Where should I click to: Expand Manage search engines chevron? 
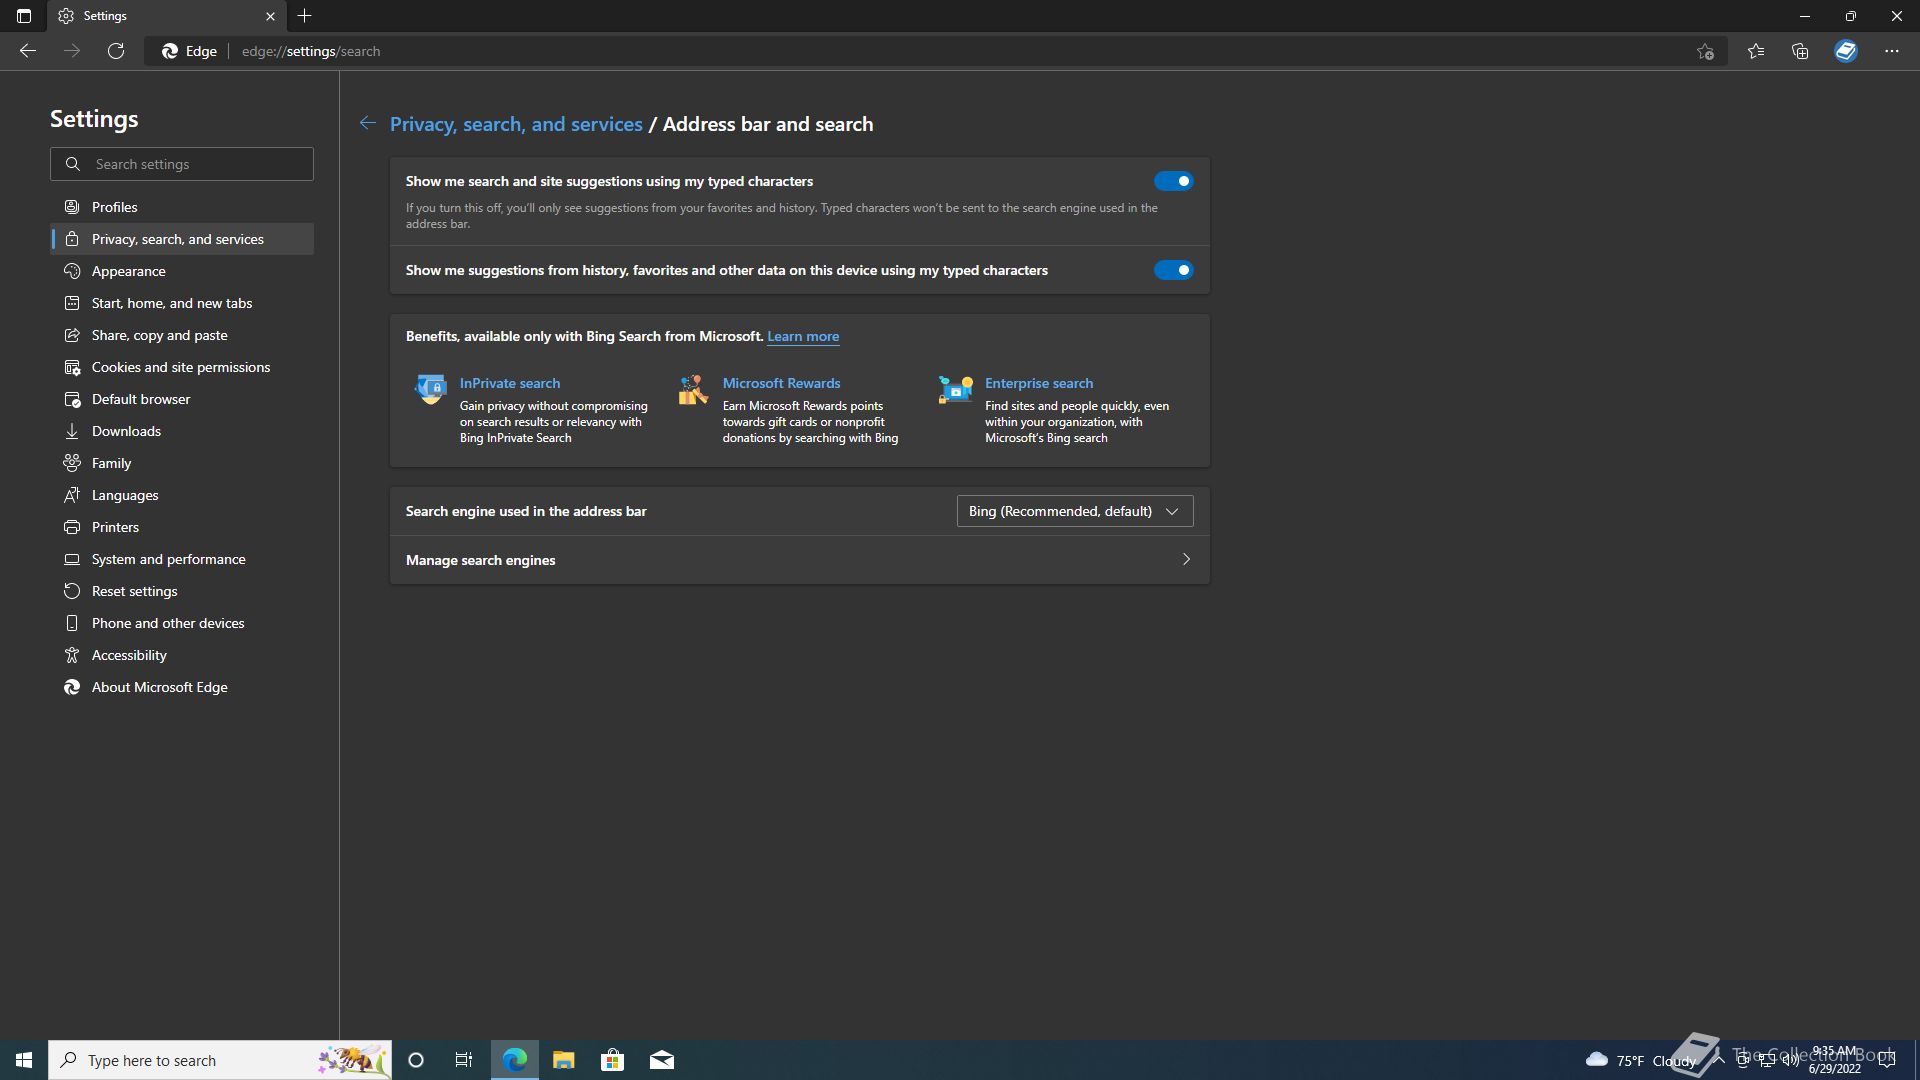pos(1186,559)
